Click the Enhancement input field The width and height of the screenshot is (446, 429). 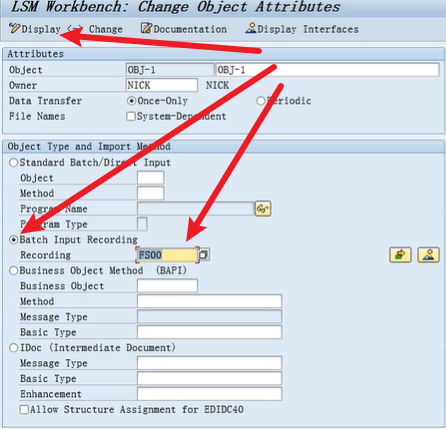(x=209, y=394)
